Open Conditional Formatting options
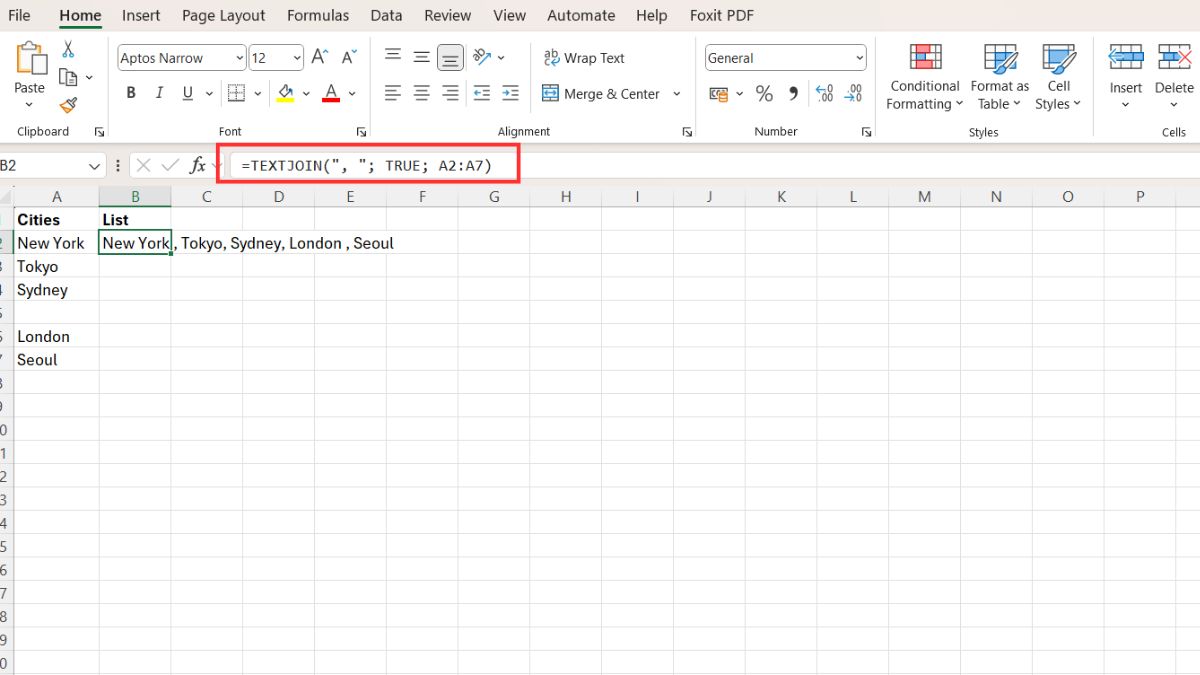This screenshot has height=675, width=1200. click(x=923, y=75)
